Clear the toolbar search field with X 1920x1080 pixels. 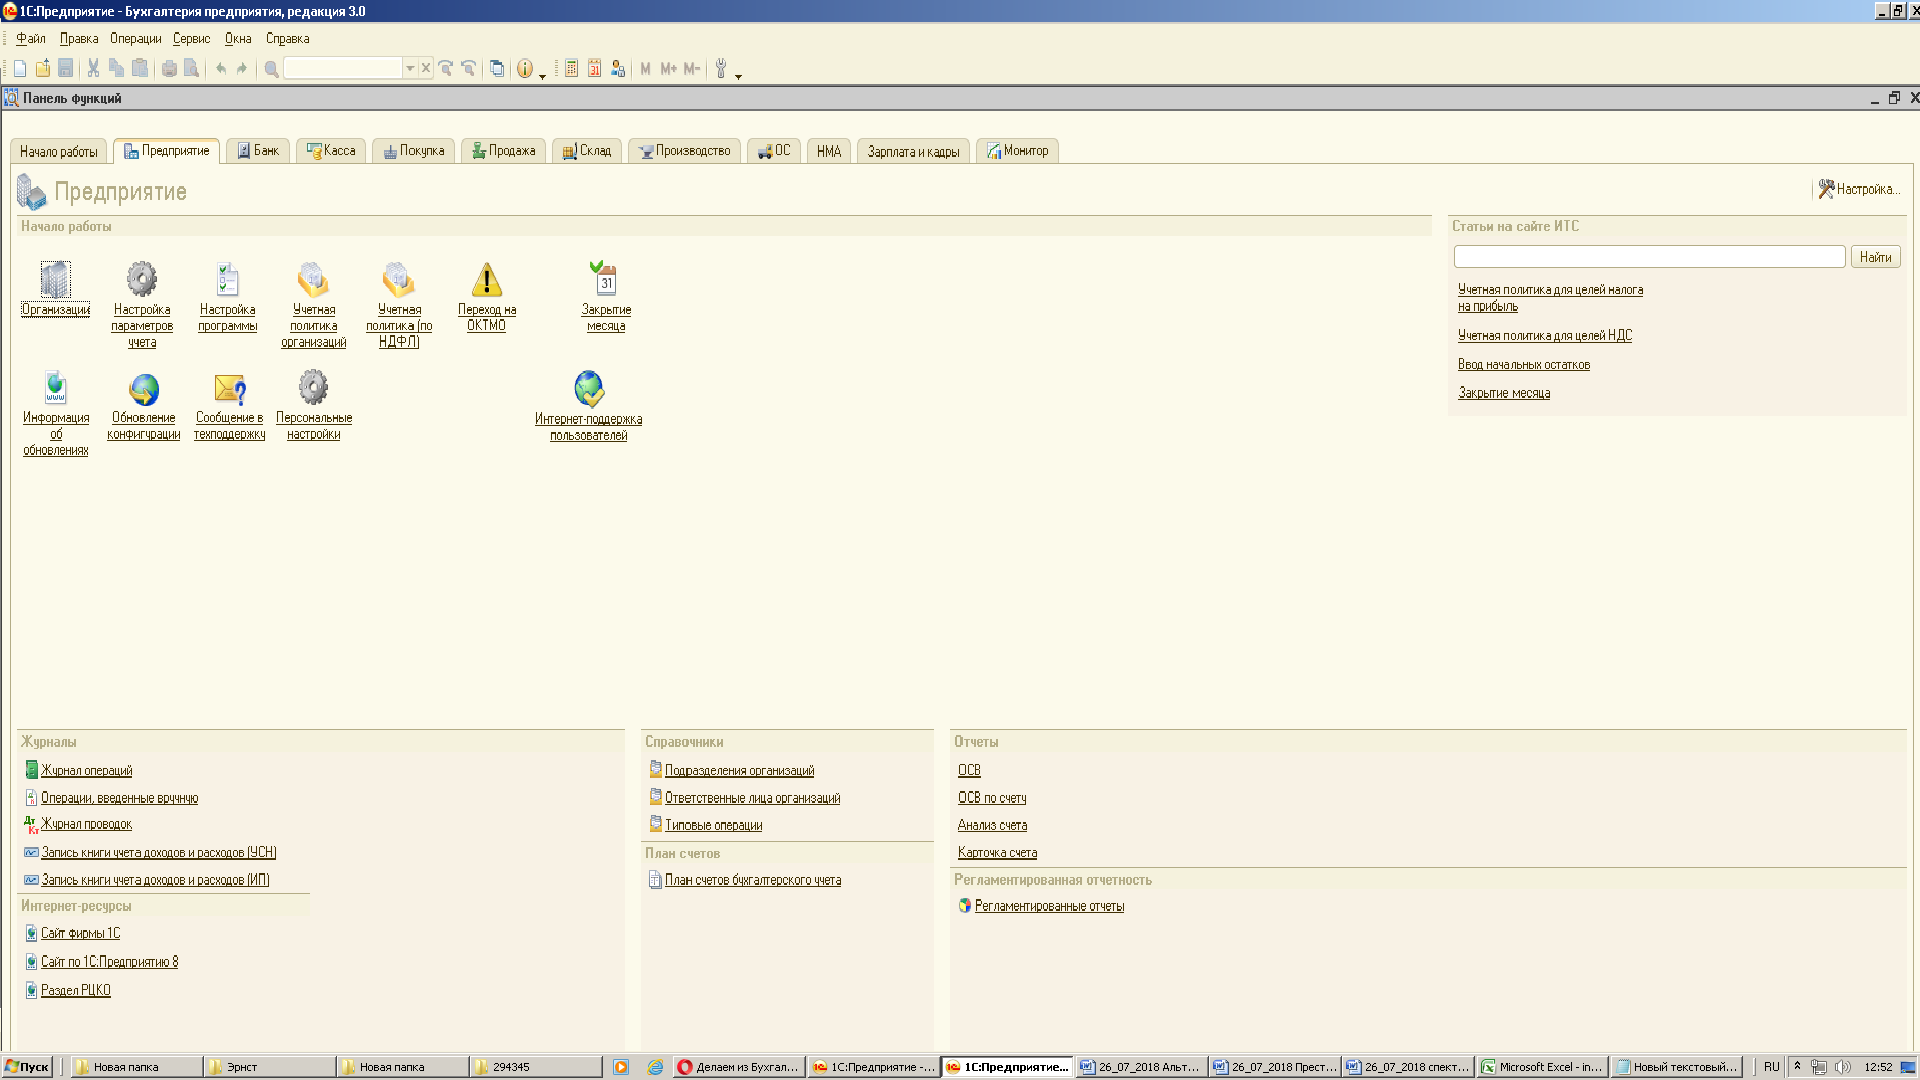pos(426,68)
